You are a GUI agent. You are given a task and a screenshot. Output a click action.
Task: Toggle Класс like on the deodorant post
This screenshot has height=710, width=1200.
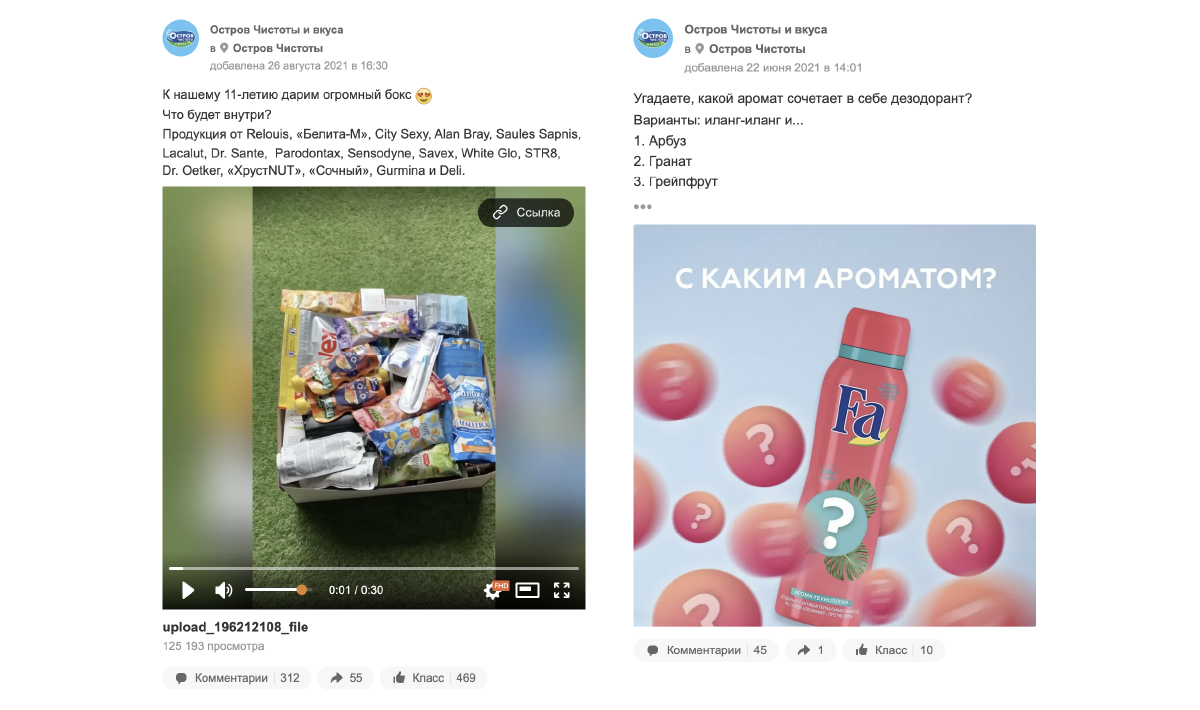click(x=893, y=650)
